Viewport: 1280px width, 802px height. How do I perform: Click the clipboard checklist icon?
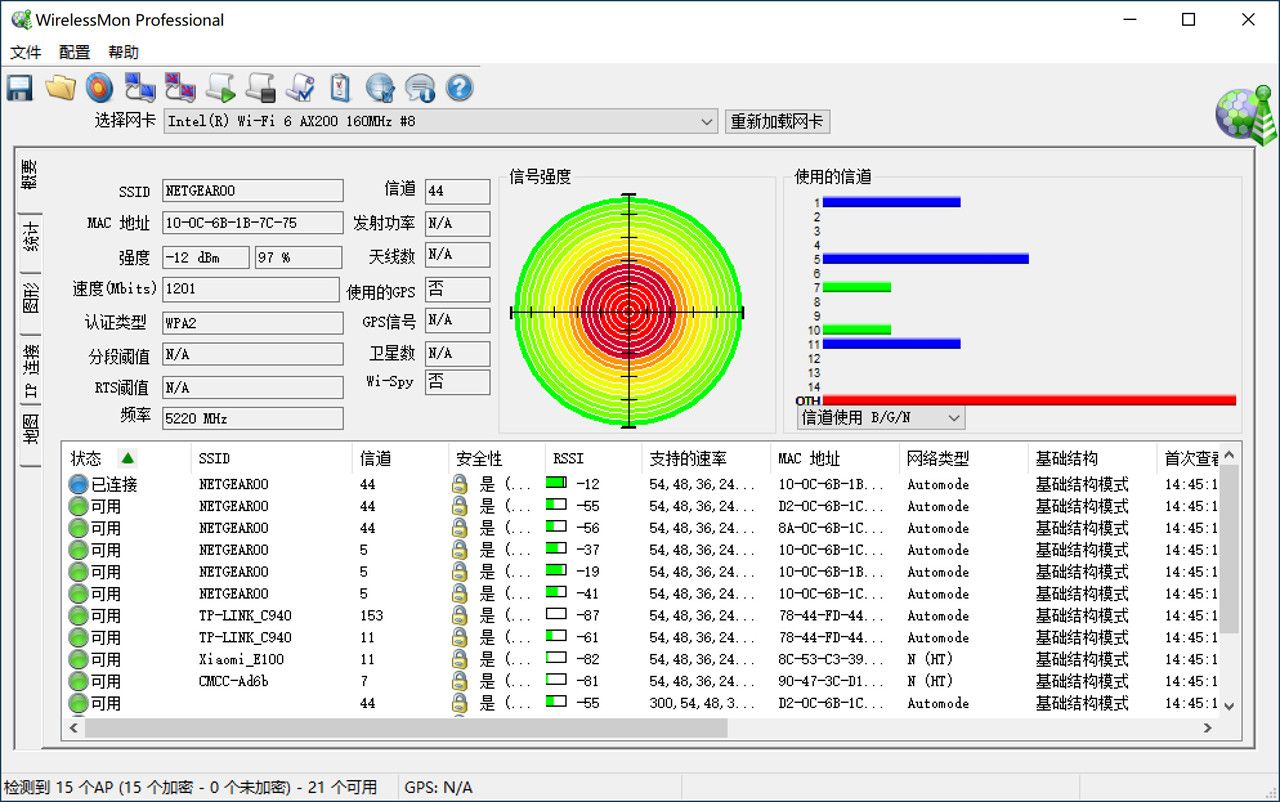click(340, 88)
